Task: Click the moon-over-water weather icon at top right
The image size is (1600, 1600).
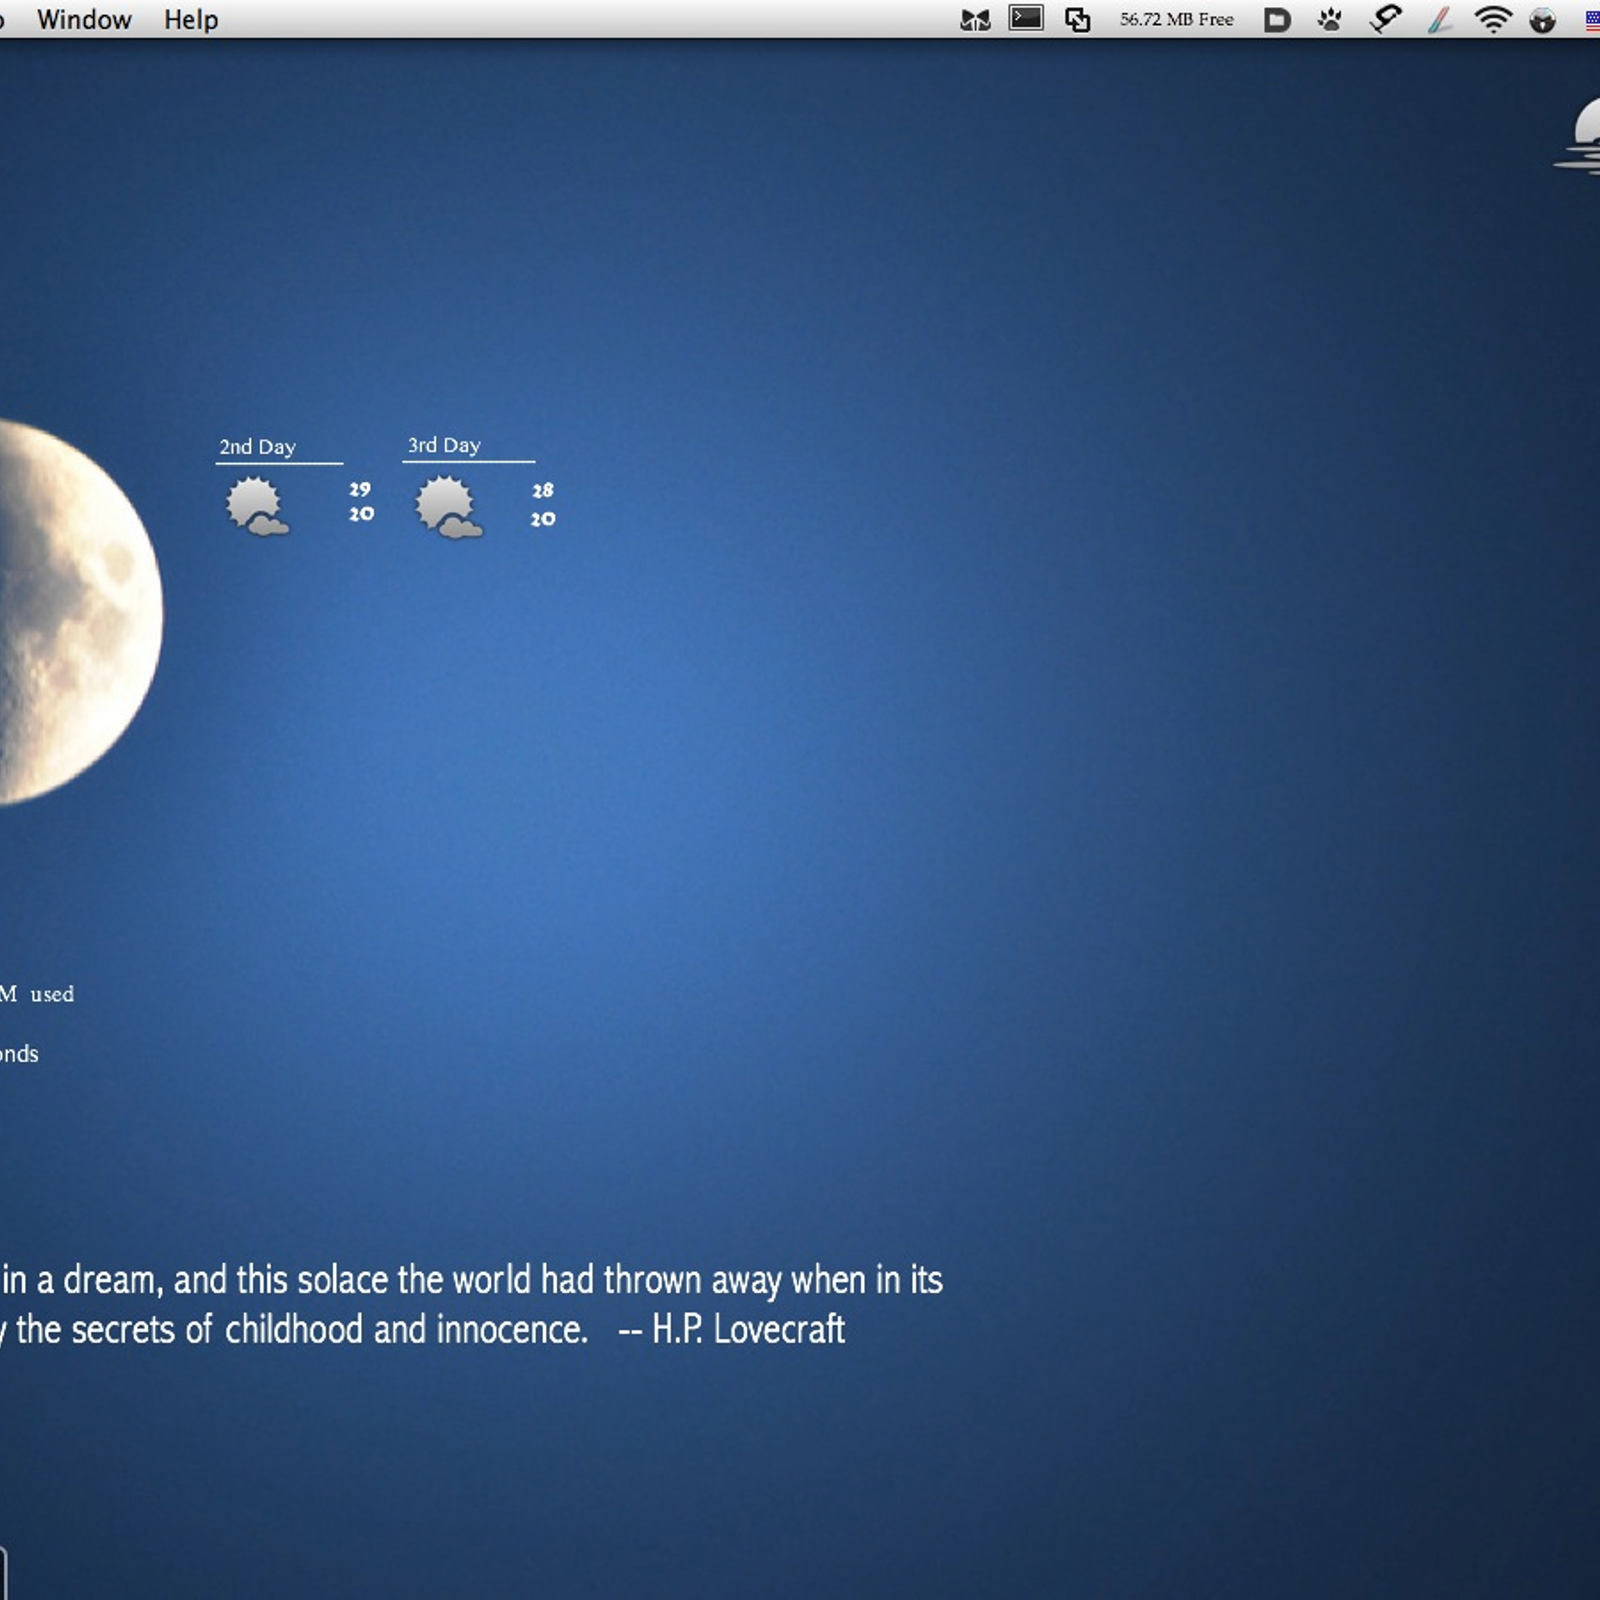Action: (1578, 137)
